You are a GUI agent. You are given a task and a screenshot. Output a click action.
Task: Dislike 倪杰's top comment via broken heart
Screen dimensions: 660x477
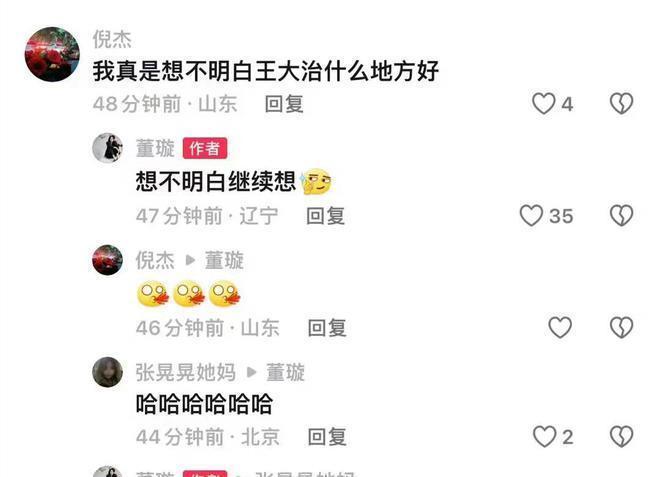click(621, 104)
